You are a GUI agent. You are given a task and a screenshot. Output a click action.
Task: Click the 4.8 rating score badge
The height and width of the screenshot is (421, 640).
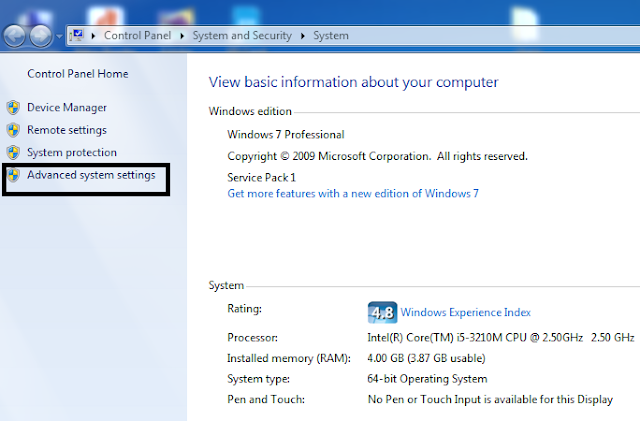[x=382, y=312]
